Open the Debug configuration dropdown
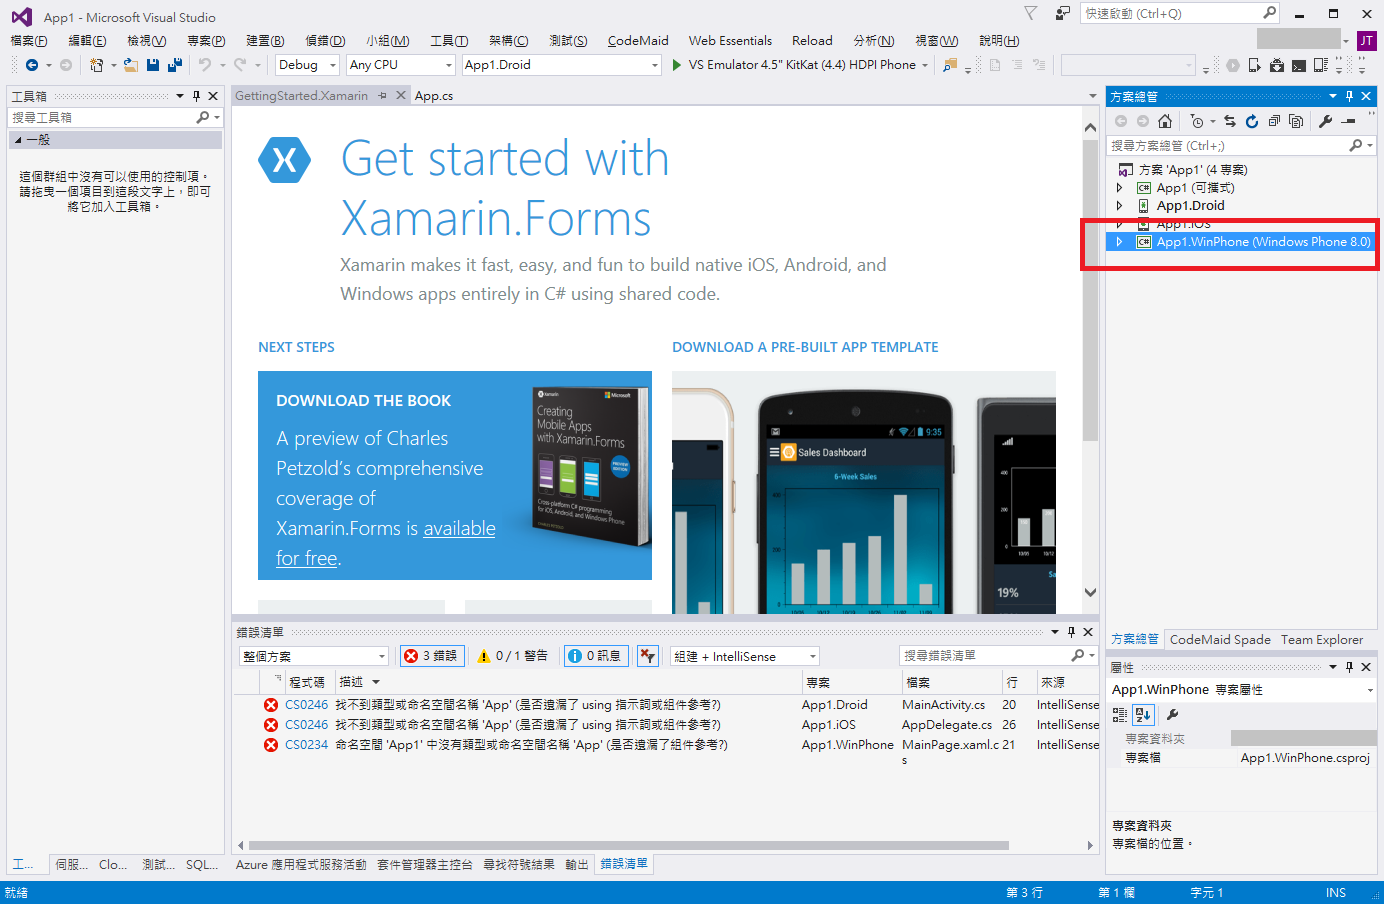The height and width of the screenshot is (906, 1386). click(x=308, y=65)
